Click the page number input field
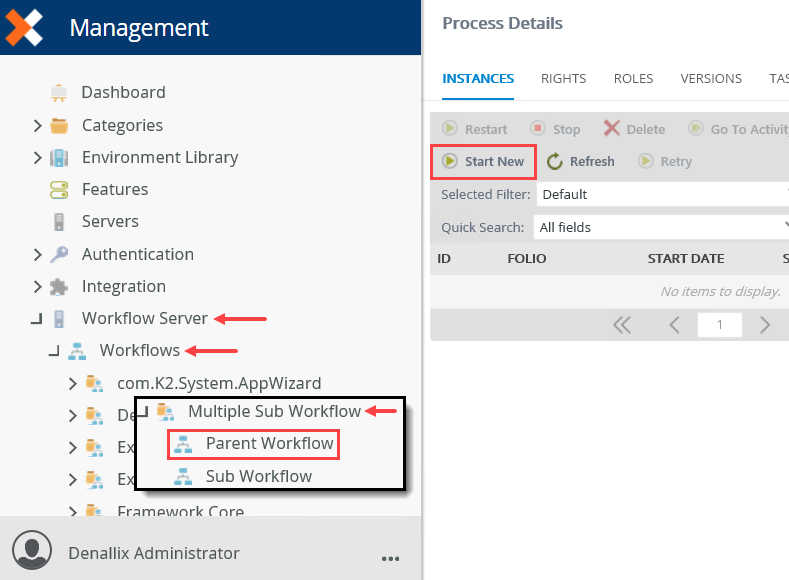 (717, 325)
